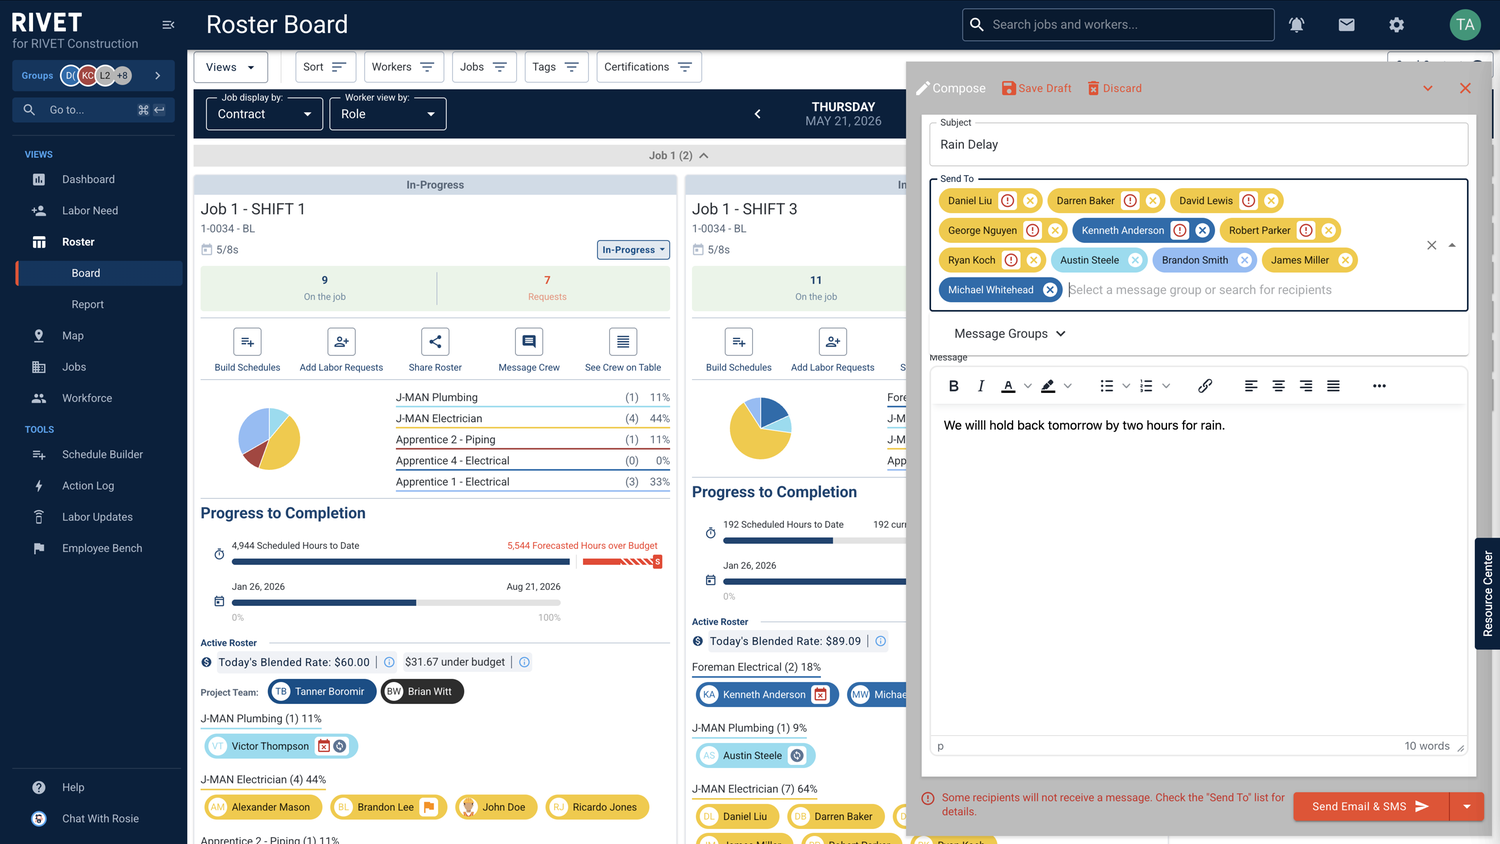This screenshot has height=844, width=1500.
Task: Apply italic formatting in message editor
Action: click(x=981, y=386)
